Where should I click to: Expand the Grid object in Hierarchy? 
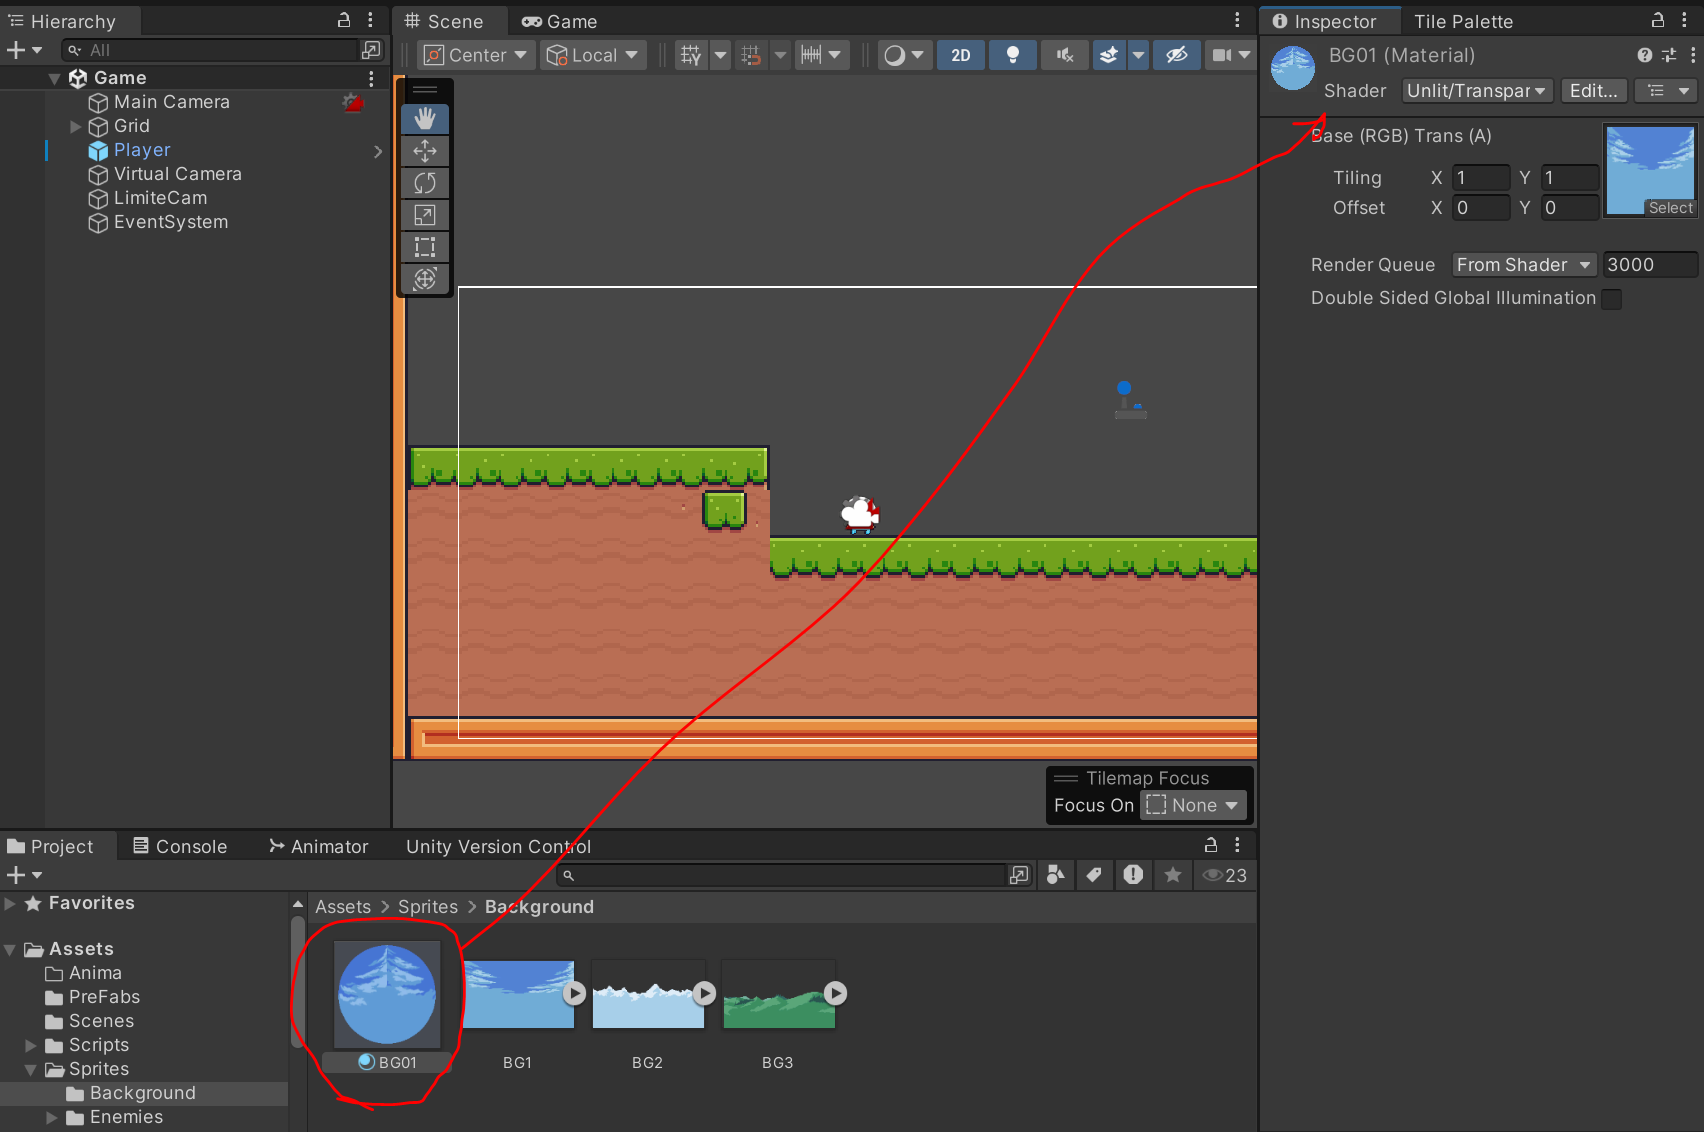click(75, 127)
